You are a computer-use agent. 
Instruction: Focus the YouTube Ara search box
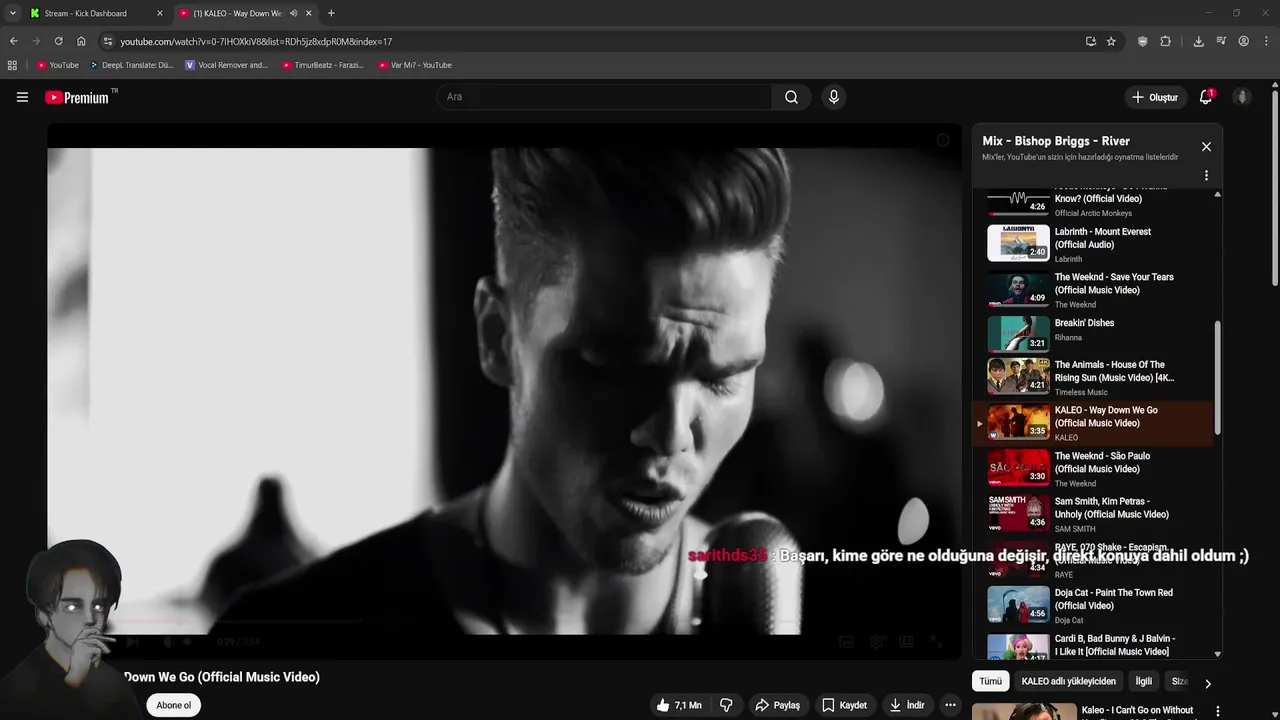pyautogui.click(x=603, y=97)
